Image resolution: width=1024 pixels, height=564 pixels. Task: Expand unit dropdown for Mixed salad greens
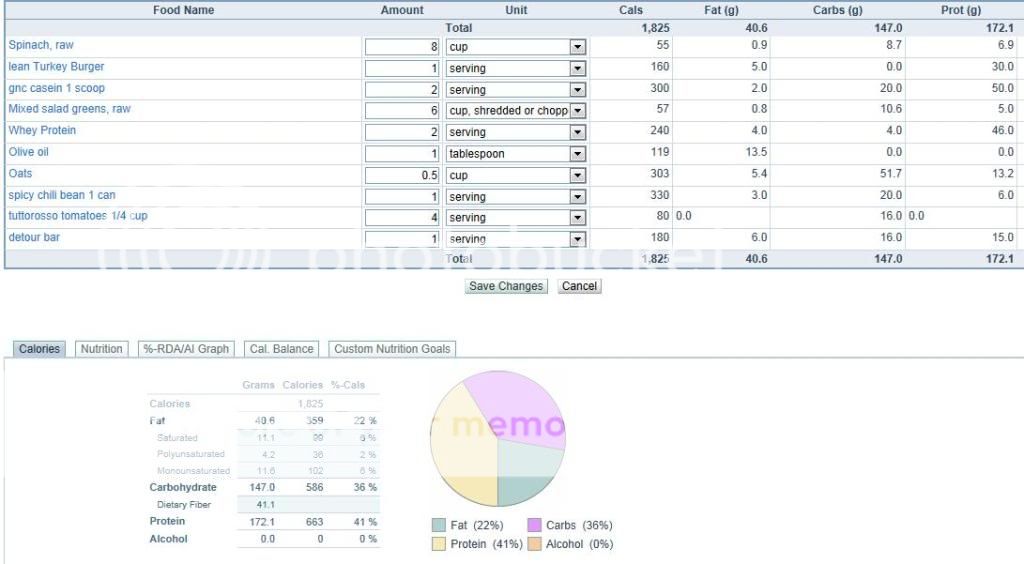tap(577, 111)
